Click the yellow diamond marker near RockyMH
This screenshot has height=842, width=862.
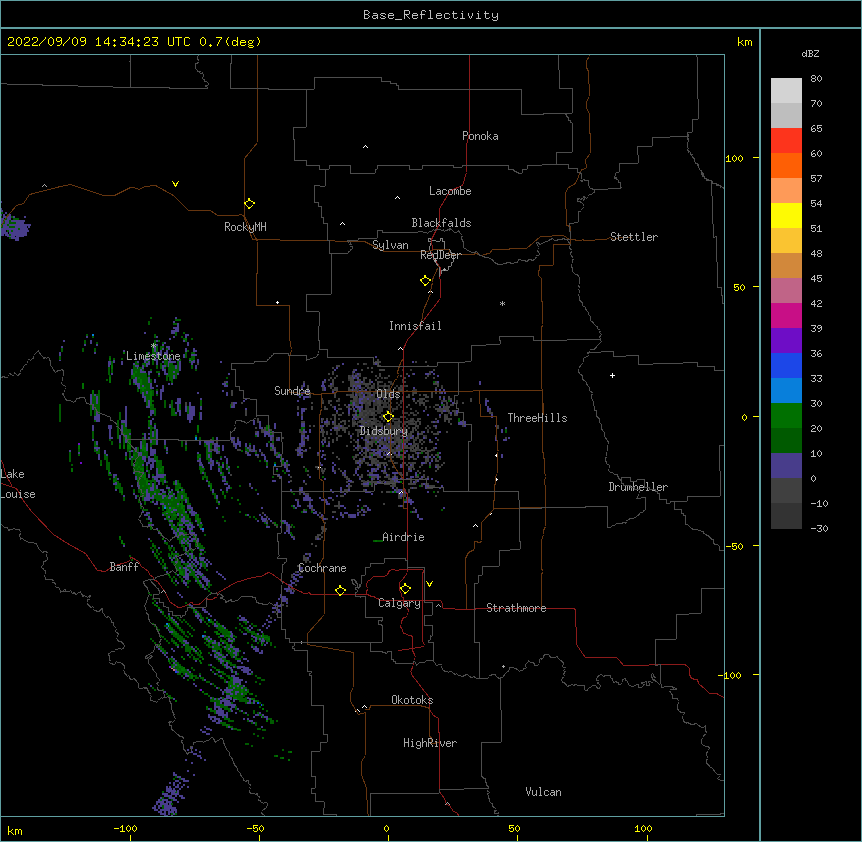(249, 204)
